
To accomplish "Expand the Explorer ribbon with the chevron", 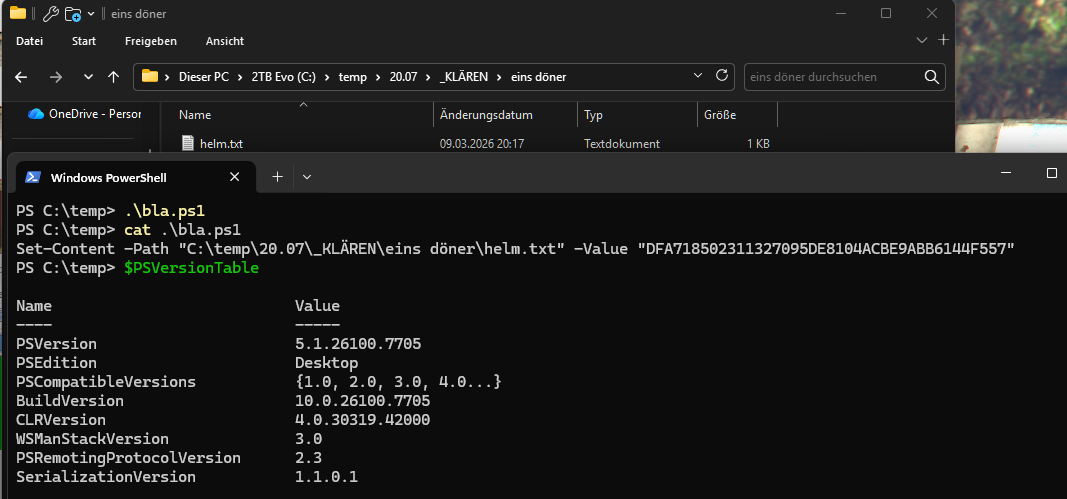I will pos(922,40).
